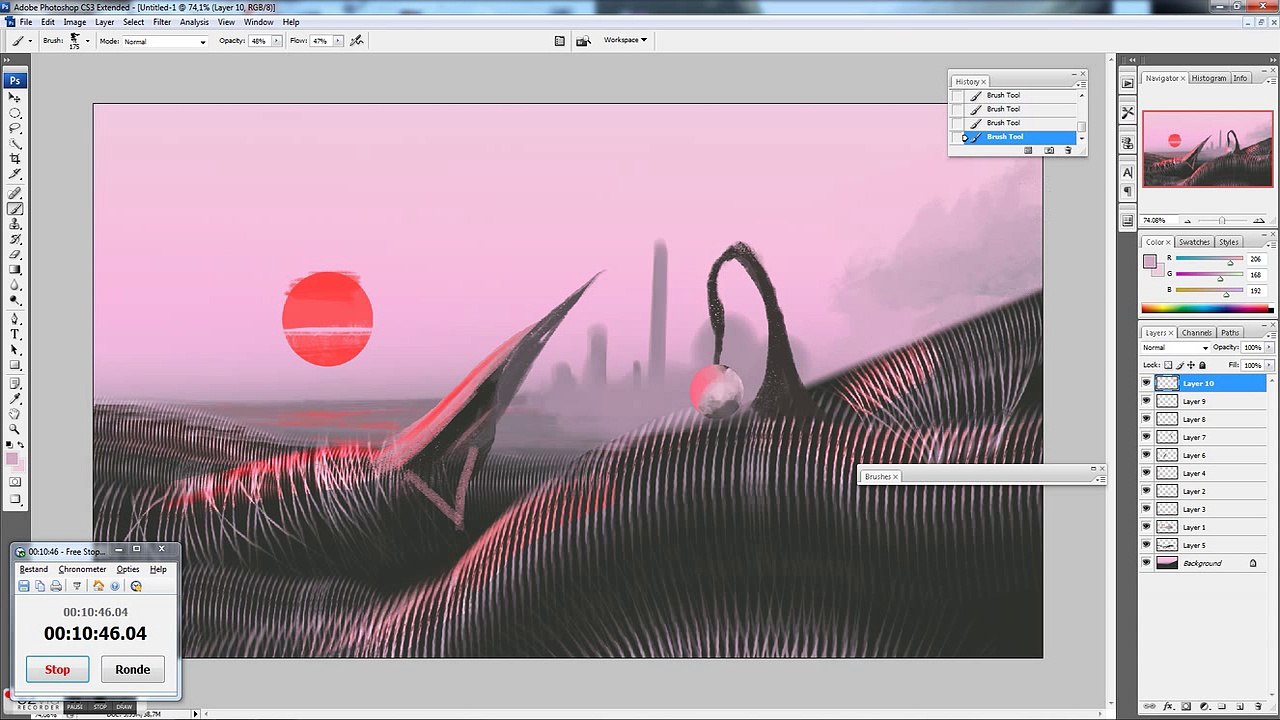Open the brush preset picker dropdown
Image resolution: width=1280 pixels, height=720 pixels.
[x=87, y=41]
